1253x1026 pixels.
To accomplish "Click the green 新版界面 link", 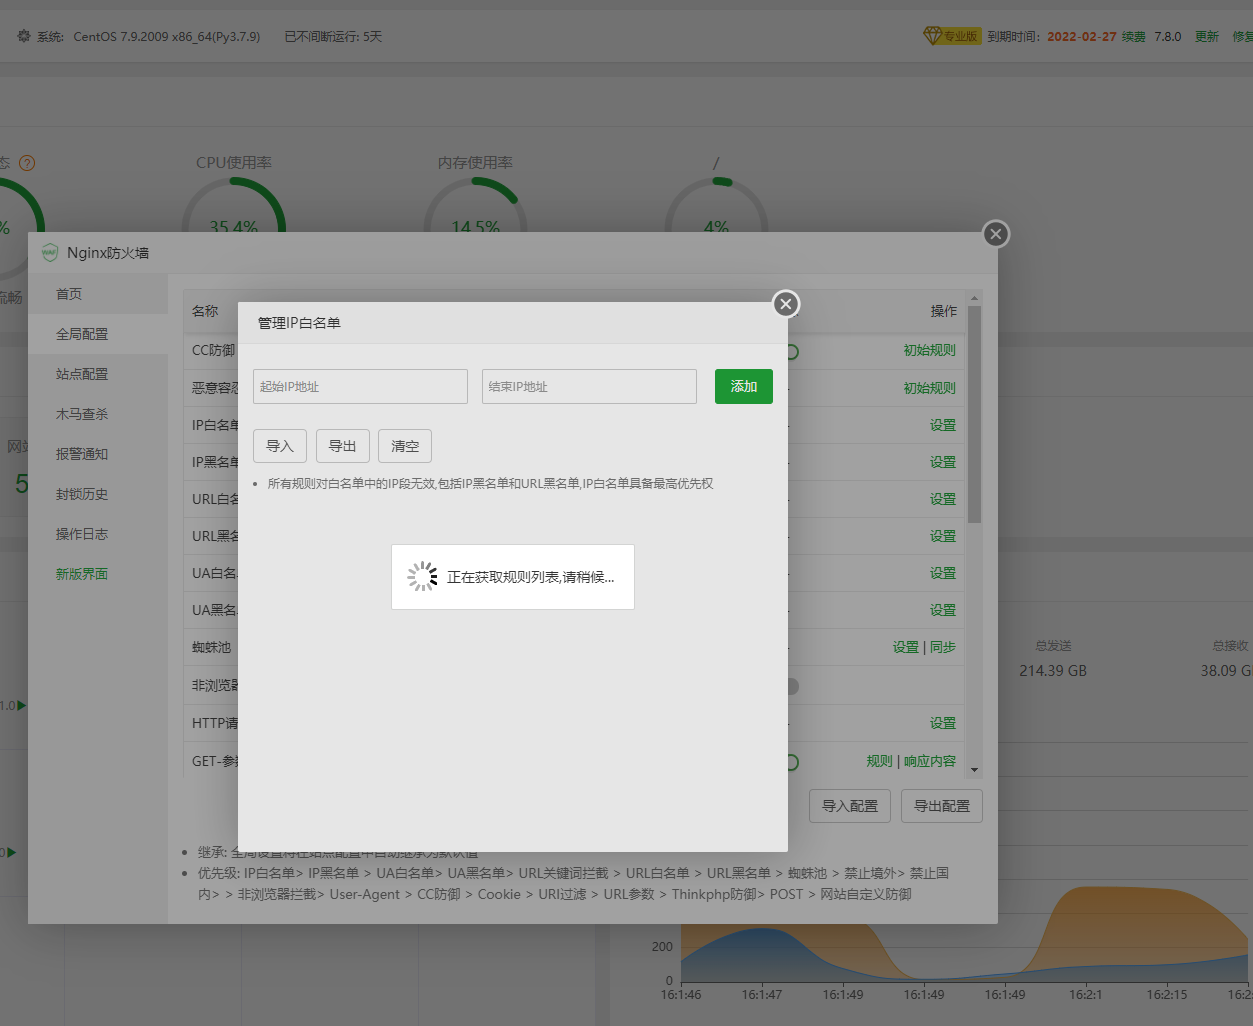I will pyautogui.click(x=82, y=574).
